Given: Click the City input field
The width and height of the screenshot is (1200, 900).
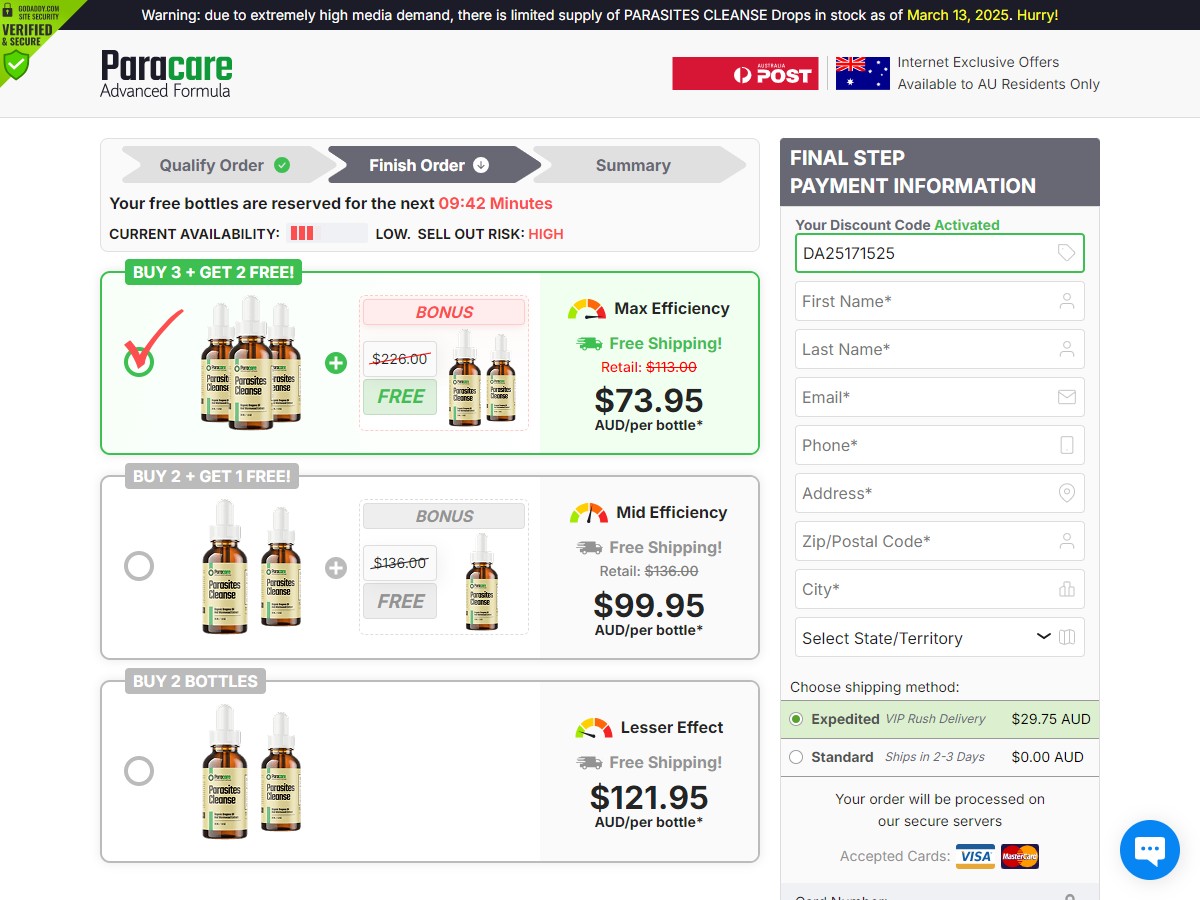Looking at the screenshot, I should click(940, 589).
